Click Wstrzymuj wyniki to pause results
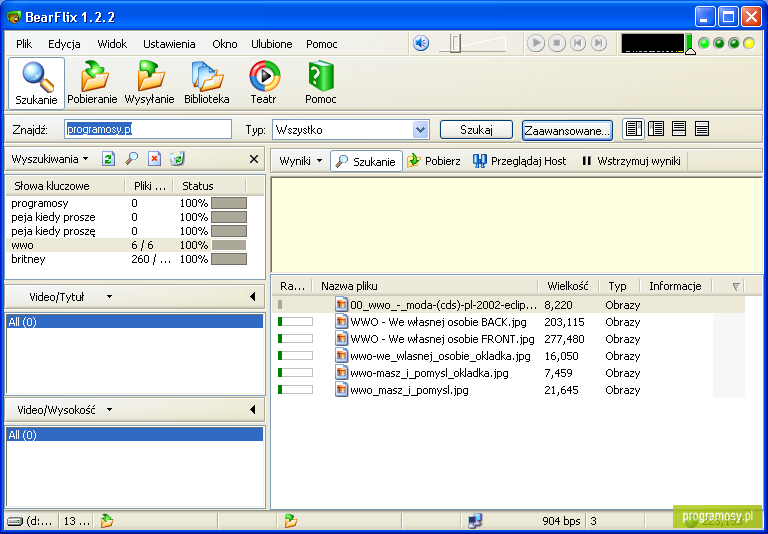Screen dimensions: 768x534 (631, 161)
